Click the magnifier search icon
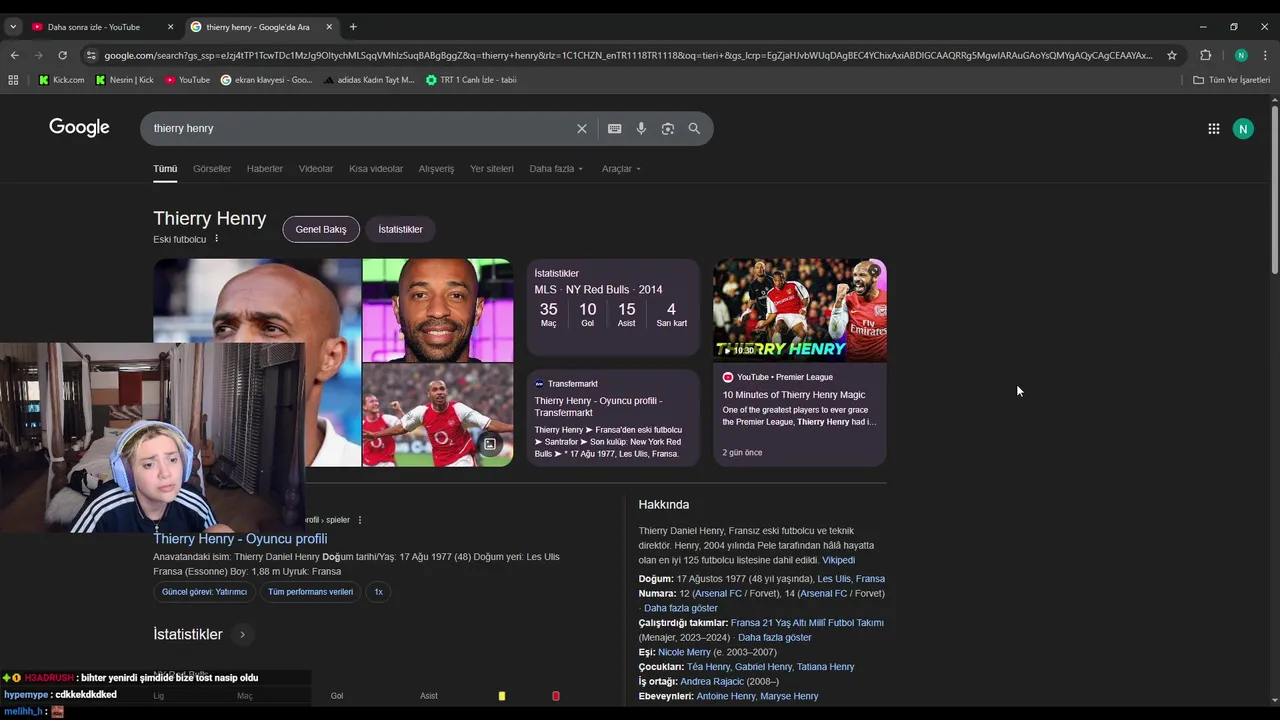The image size is (1280, 720). click(x=694, y=128)
